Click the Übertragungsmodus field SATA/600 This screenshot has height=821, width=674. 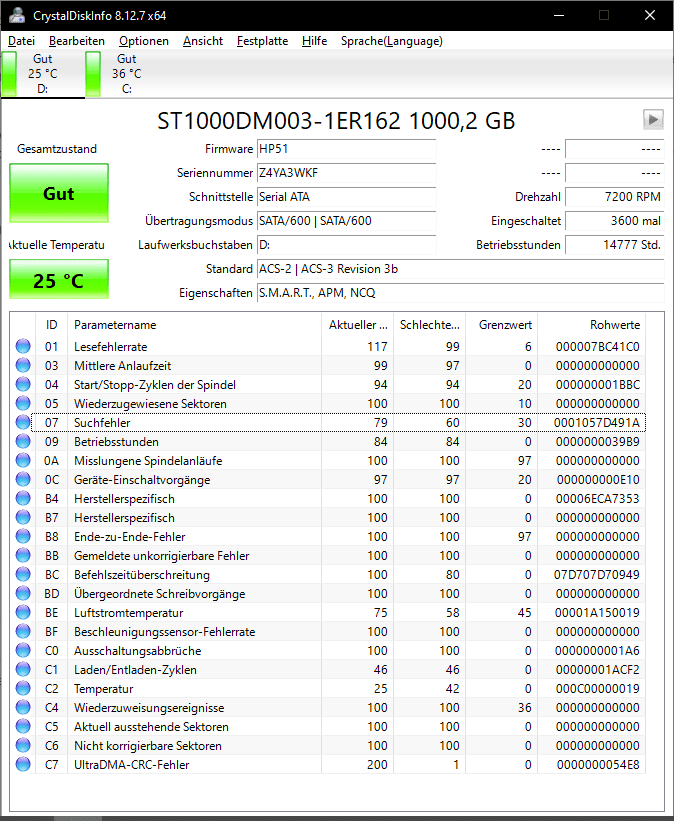tap(347, 221)
